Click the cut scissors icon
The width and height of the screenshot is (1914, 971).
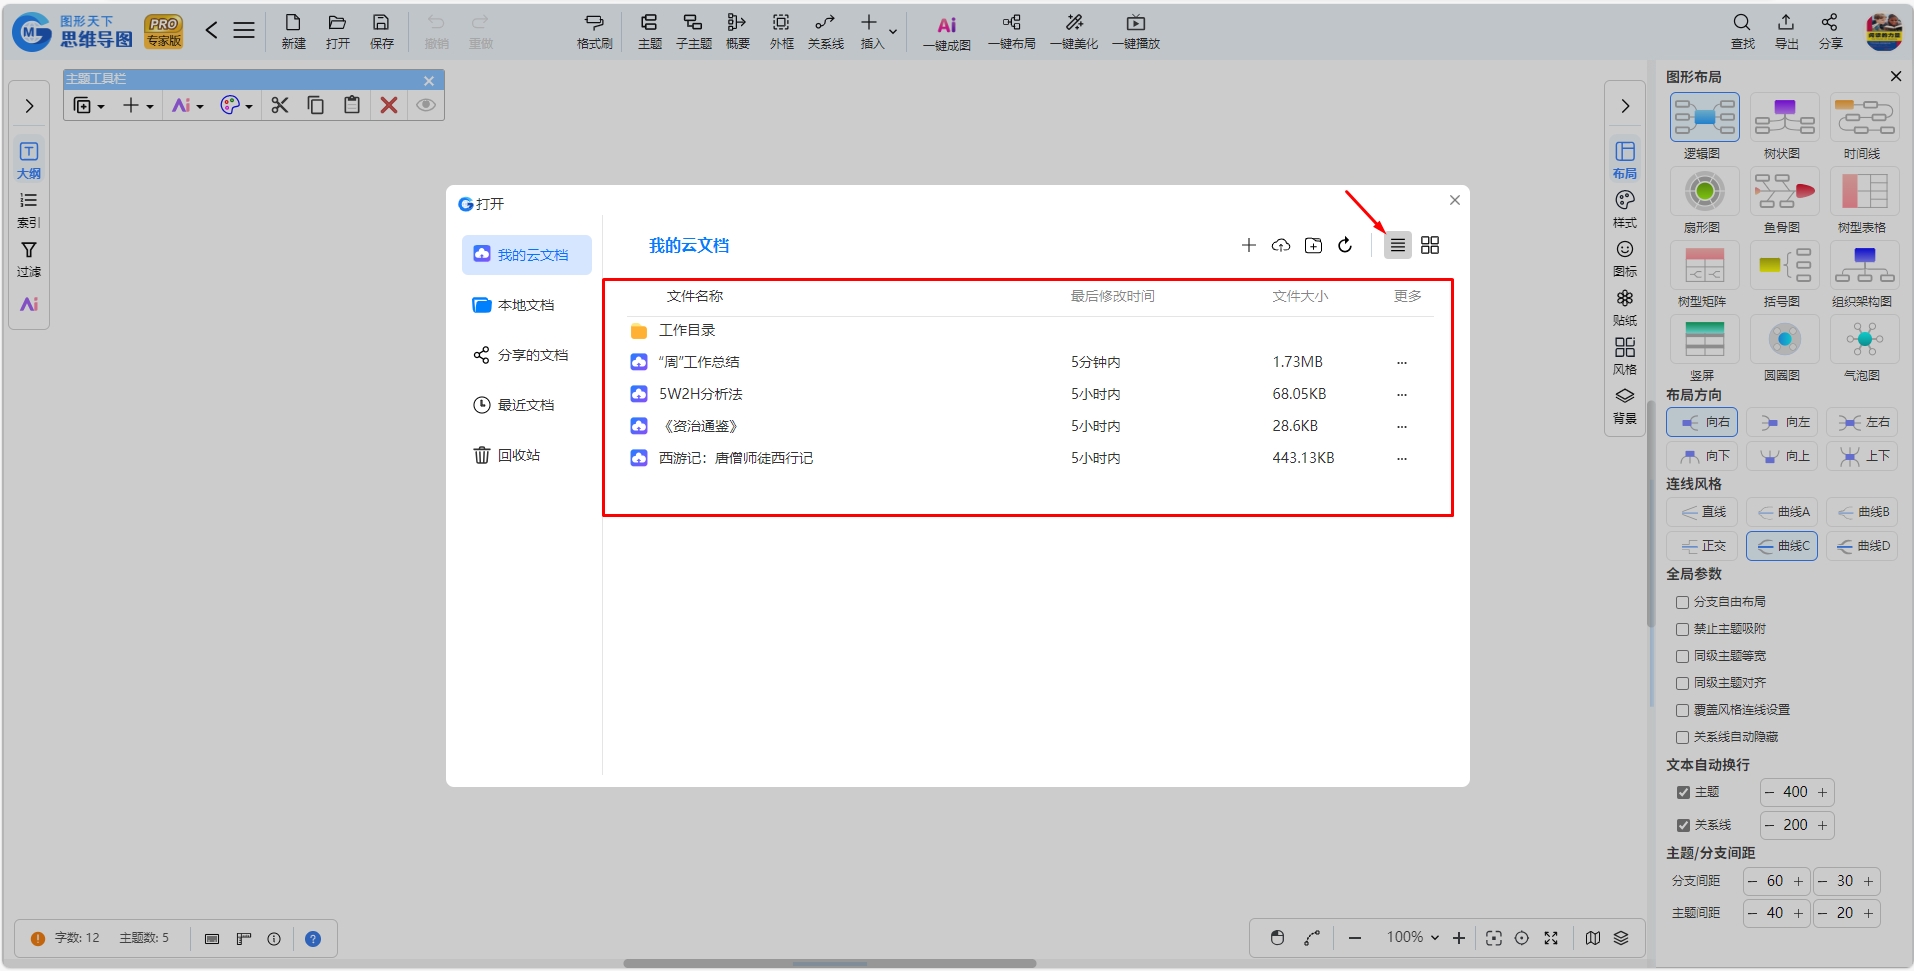pyautogui.click(x=280, y=105)
